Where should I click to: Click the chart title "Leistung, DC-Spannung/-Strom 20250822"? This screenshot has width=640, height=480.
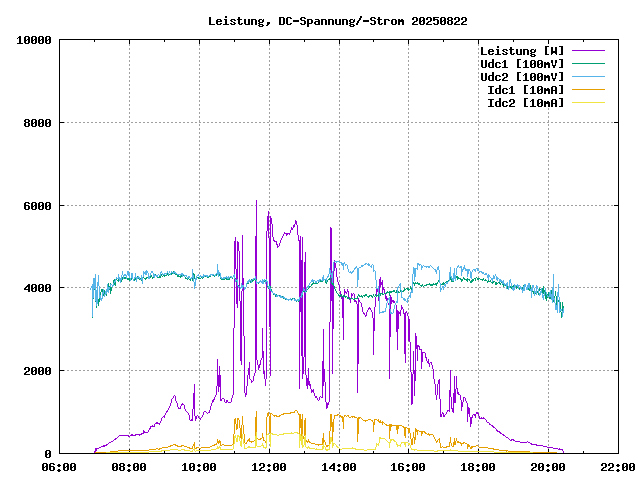[337, 20]
